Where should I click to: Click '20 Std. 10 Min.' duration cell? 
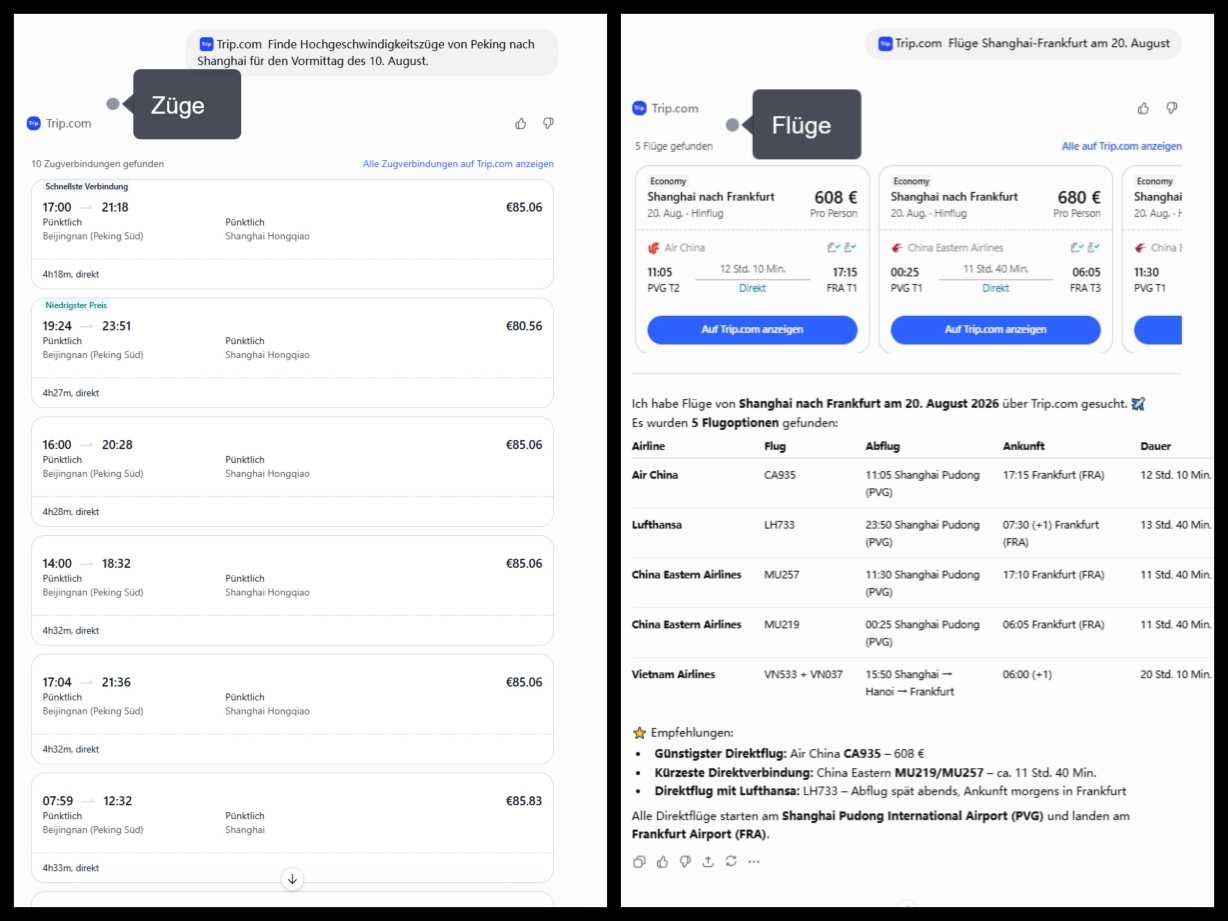(1175, 675)
